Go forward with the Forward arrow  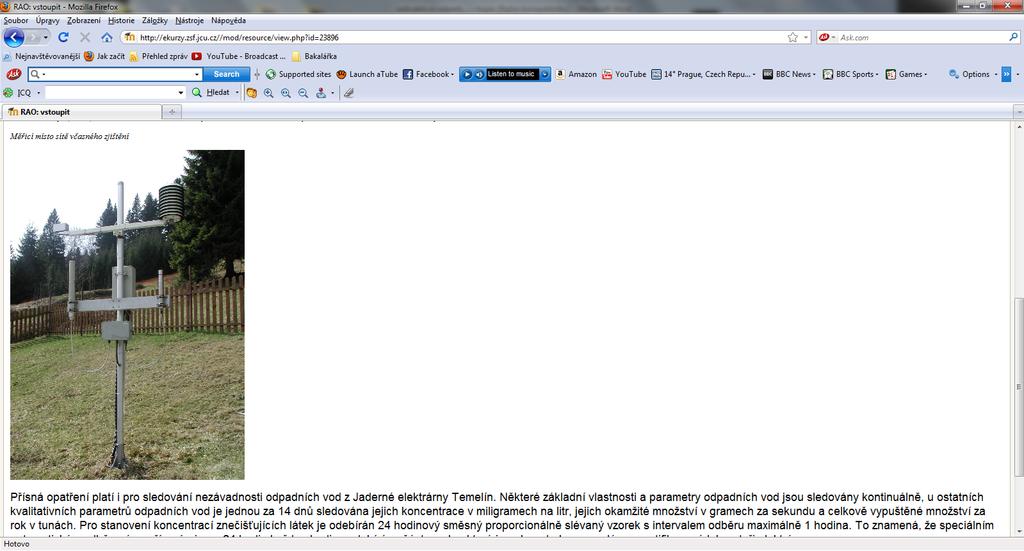34,38
